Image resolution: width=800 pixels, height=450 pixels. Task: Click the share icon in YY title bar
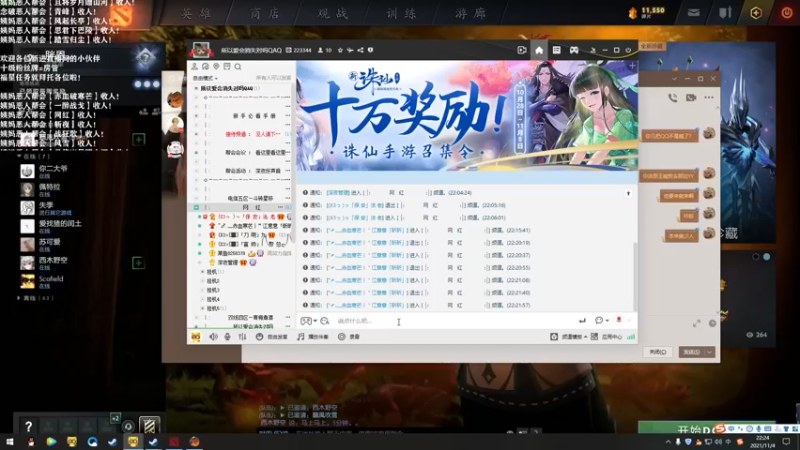tap(361, 50)
